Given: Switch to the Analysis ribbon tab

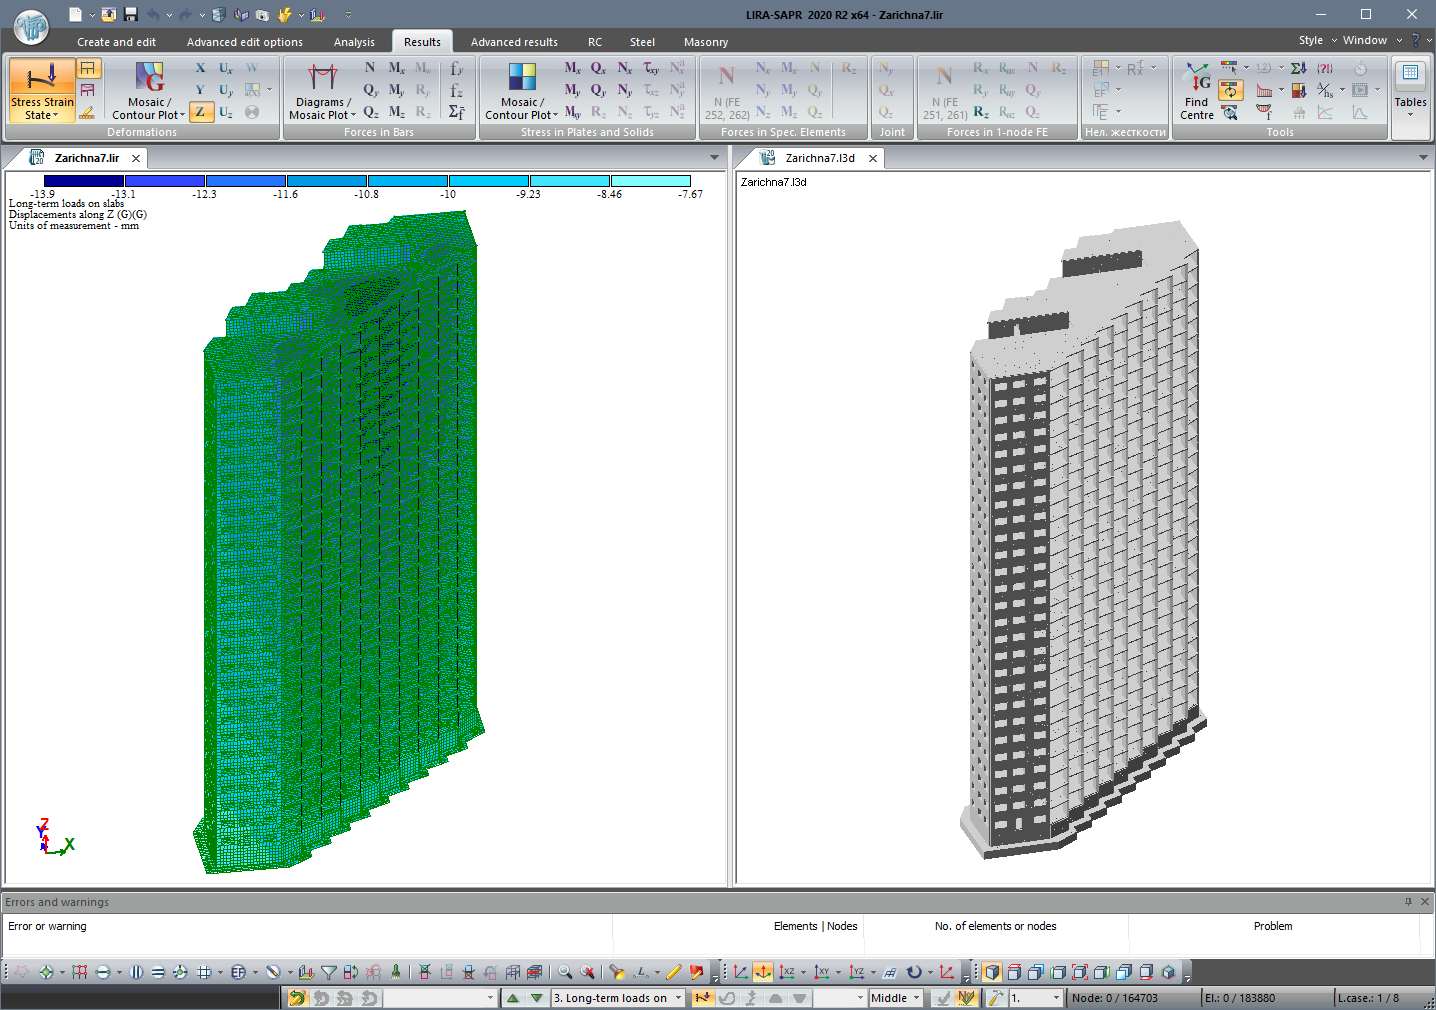Looking at the screenshot, I should (354, 42).
